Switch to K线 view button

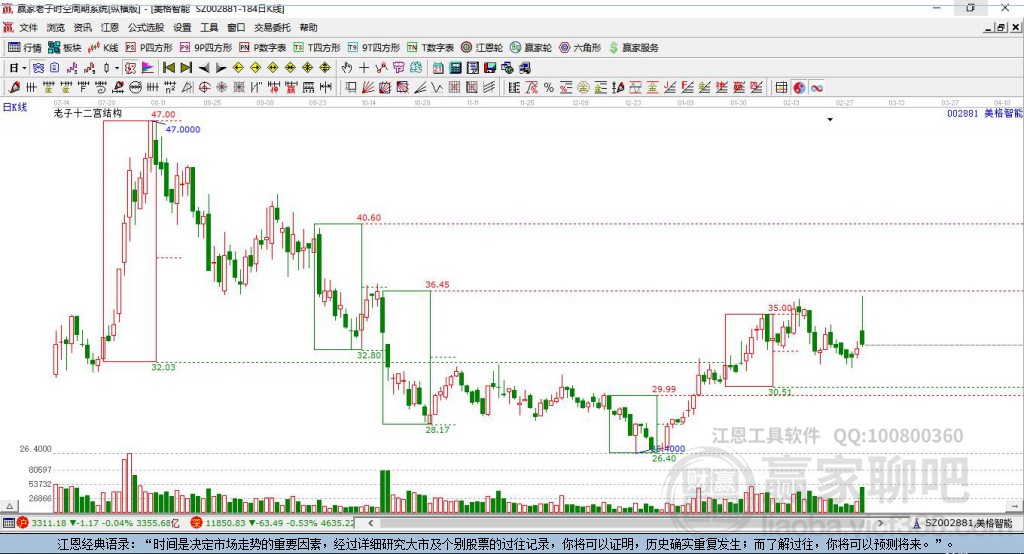point(103,48)
